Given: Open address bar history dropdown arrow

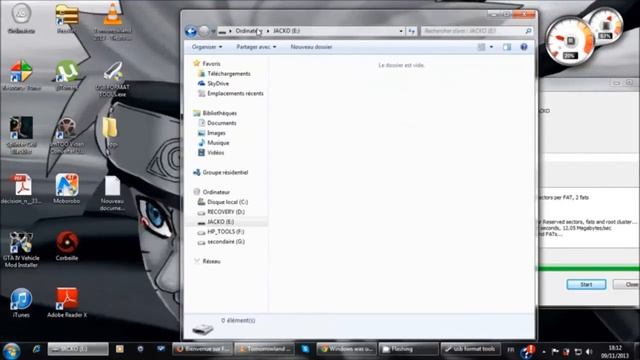Looking at the screenshot, I should tap(401, 31).
